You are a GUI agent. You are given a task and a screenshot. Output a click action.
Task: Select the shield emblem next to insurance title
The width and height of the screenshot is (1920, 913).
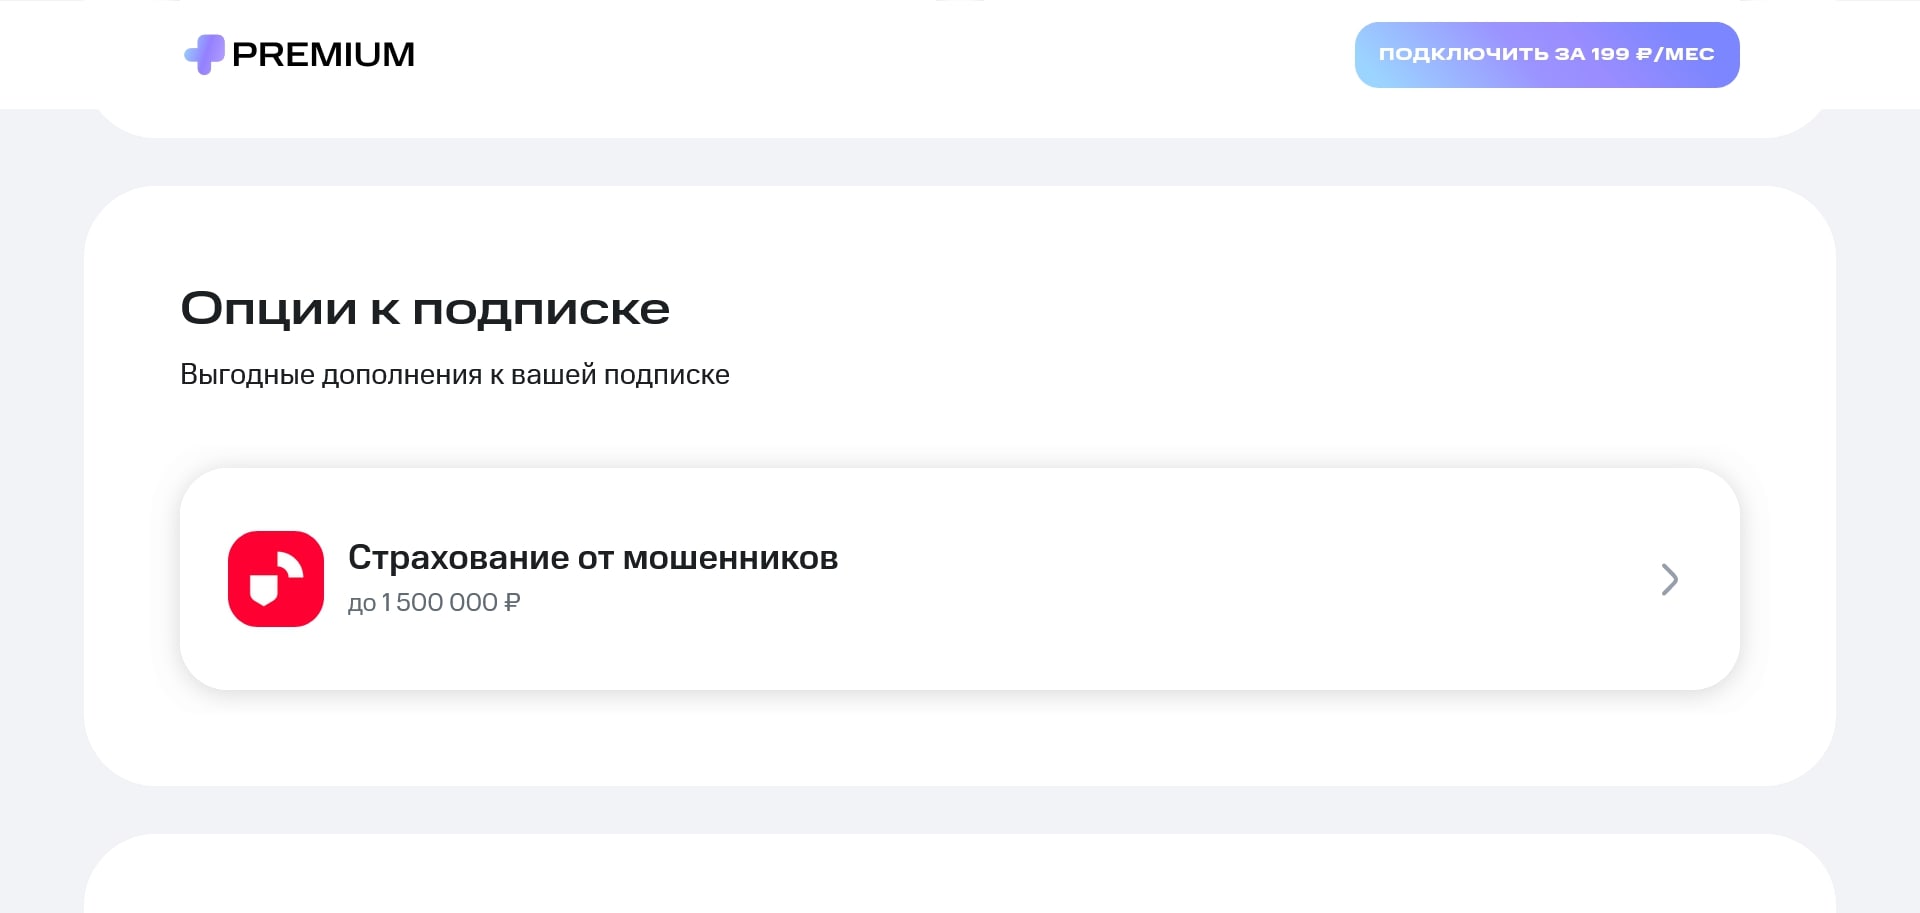click(275, 578)
